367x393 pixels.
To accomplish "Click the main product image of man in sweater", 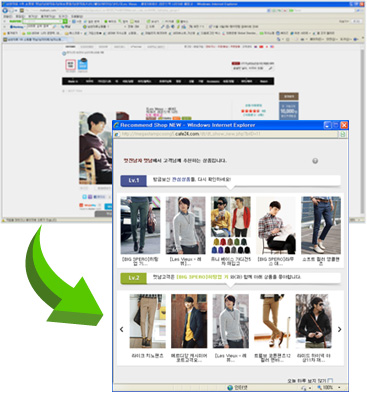I will pyautogui.click(x=96, y=148).
